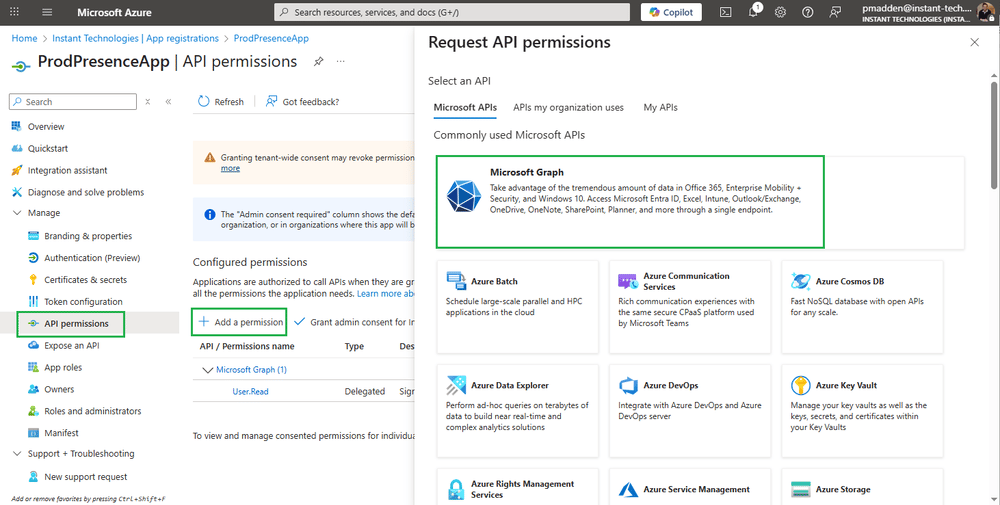Click the Expose an API cloud icon
The image size is (1000, 505).
click(33, 345)
